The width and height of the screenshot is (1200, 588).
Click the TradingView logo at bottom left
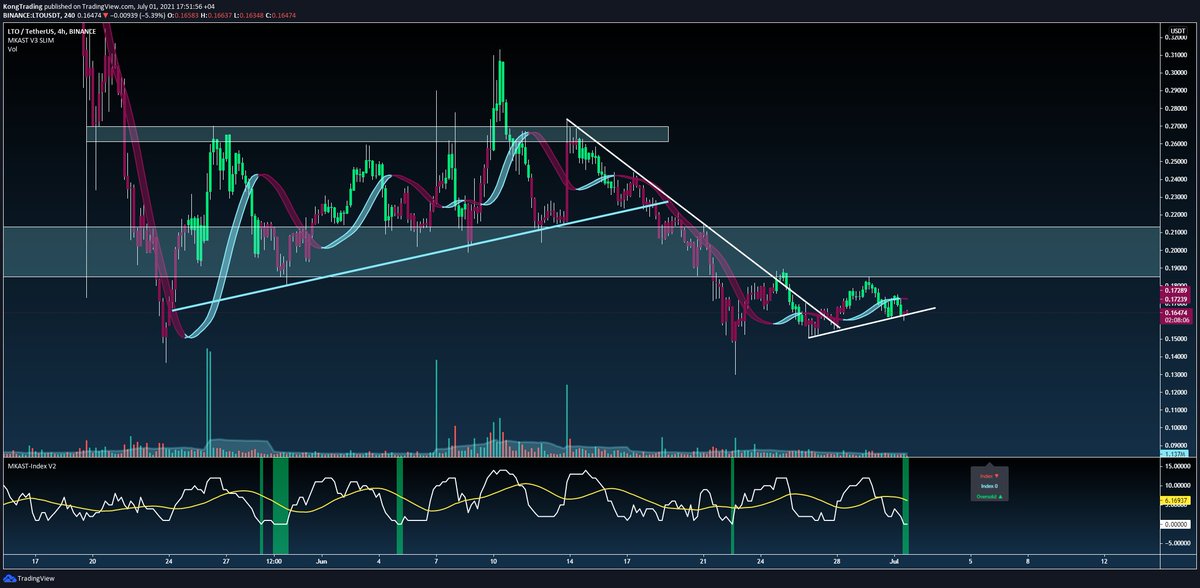click(x=29, y=577)
